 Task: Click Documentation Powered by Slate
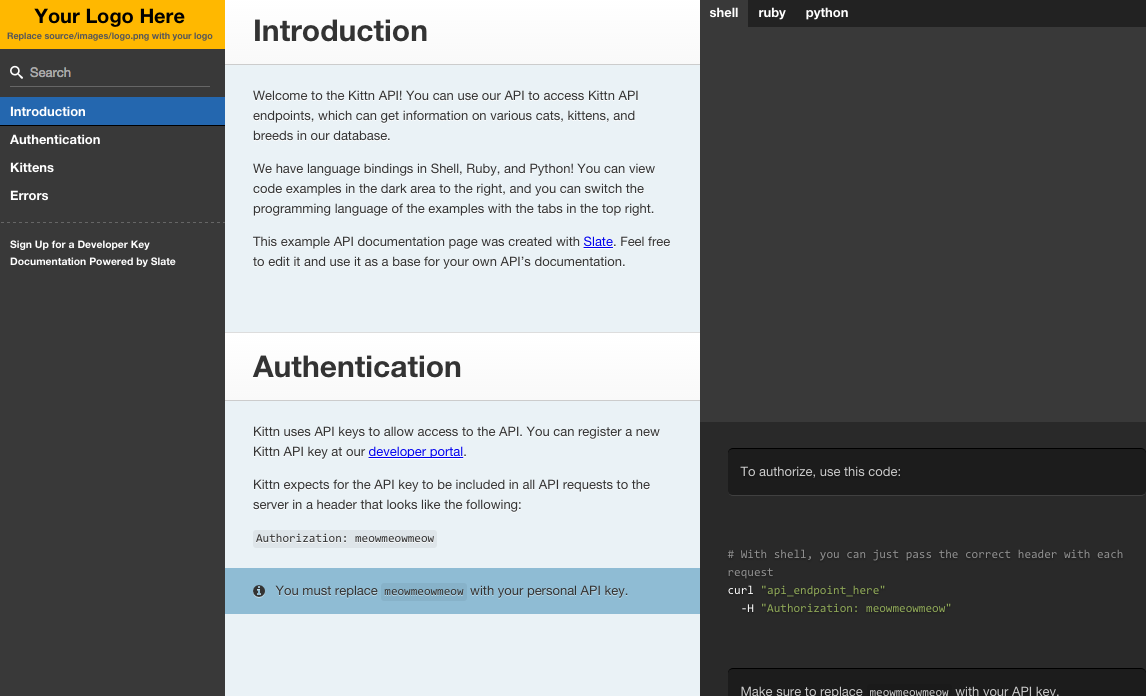[92, 261]
